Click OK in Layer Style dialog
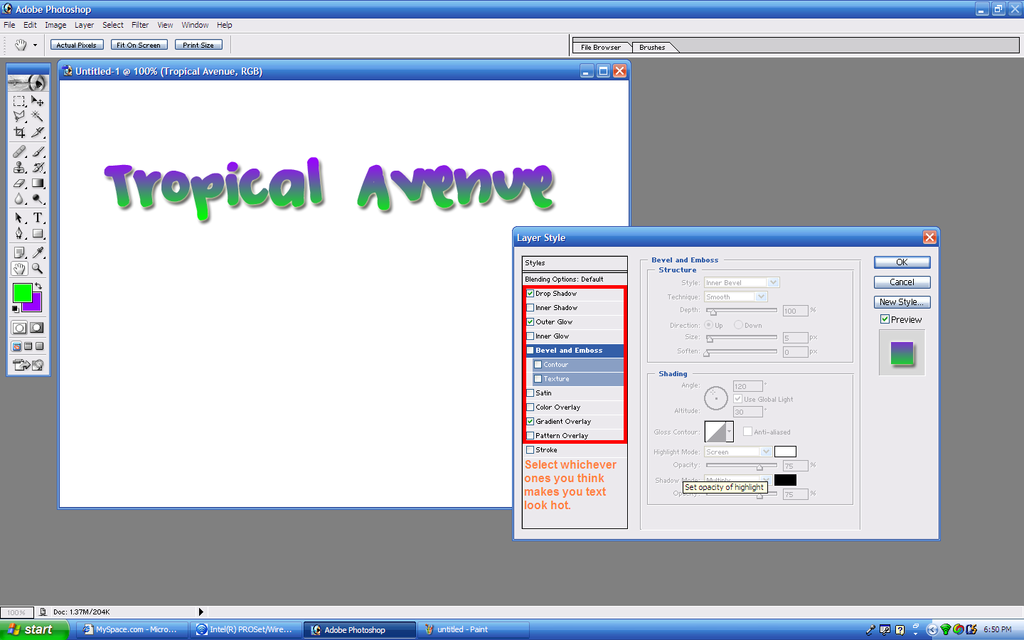 point(902,263)
